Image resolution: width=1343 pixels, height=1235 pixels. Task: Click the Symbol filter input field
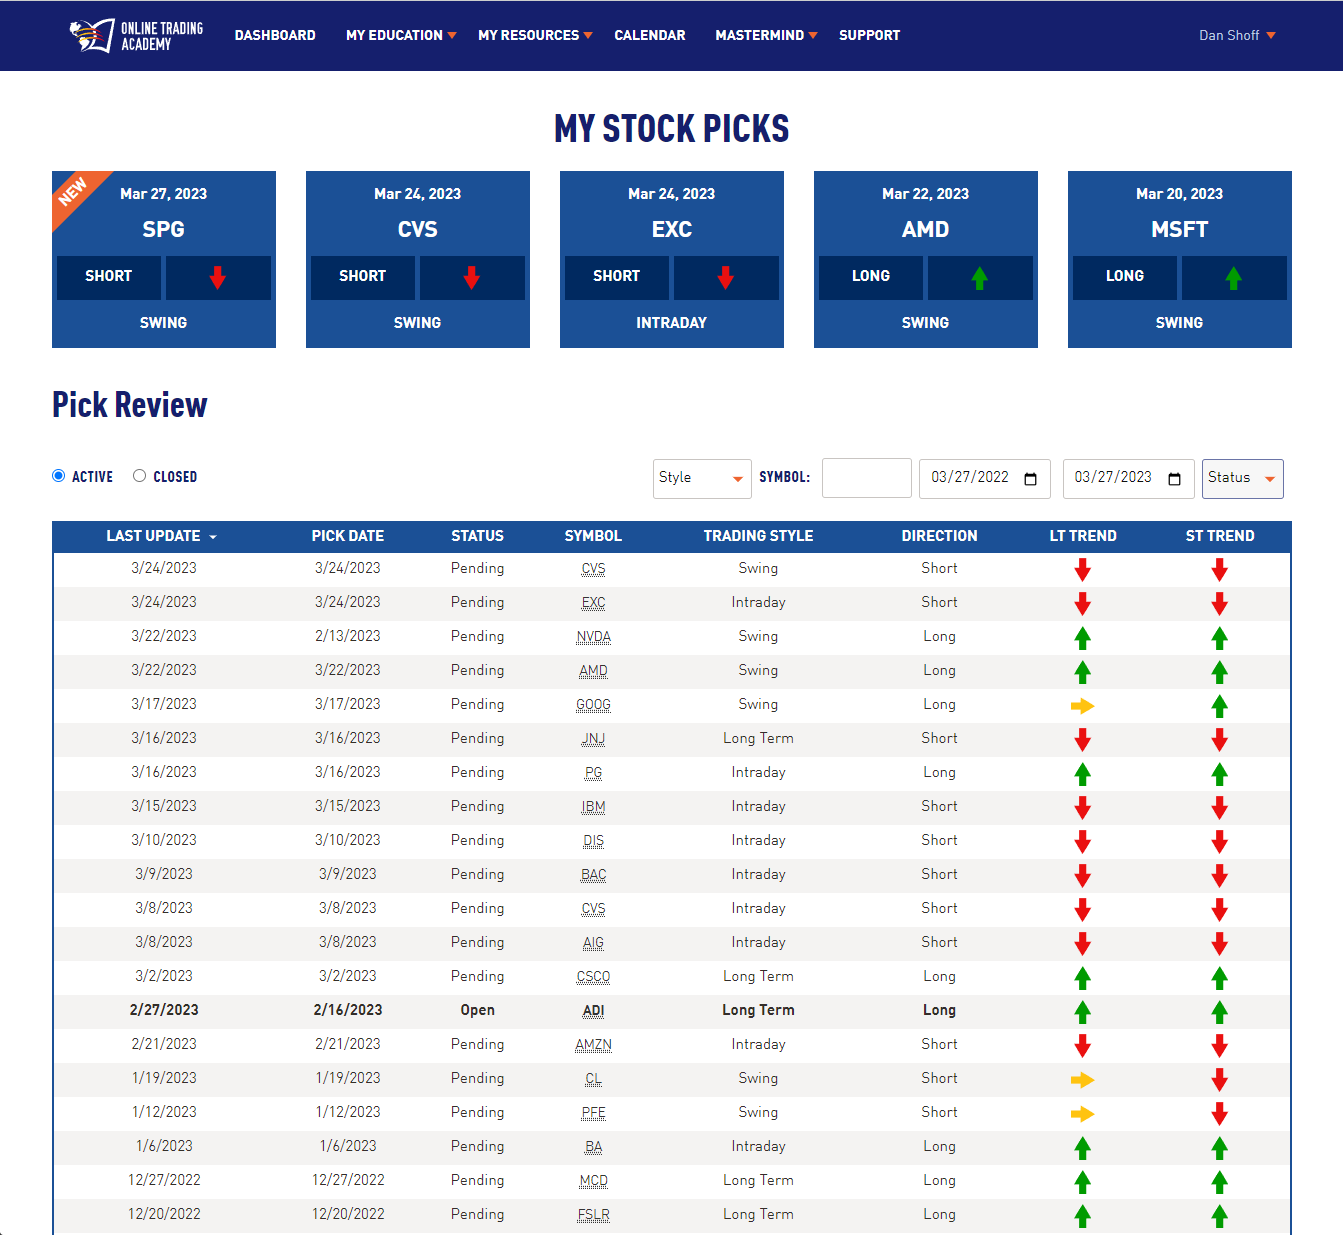(x=867, y=478)
